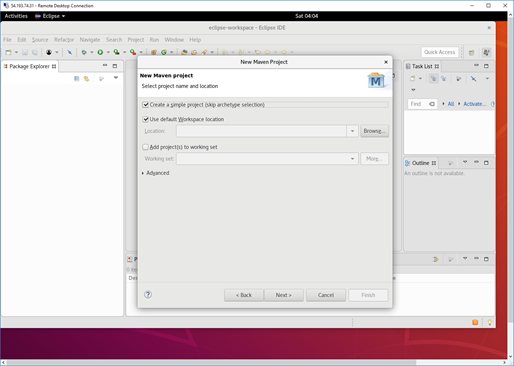This screenshot has width=514, height=366.
Task: Open the Refactor menu
Action: pyautogui.click(x=64, y=40)
